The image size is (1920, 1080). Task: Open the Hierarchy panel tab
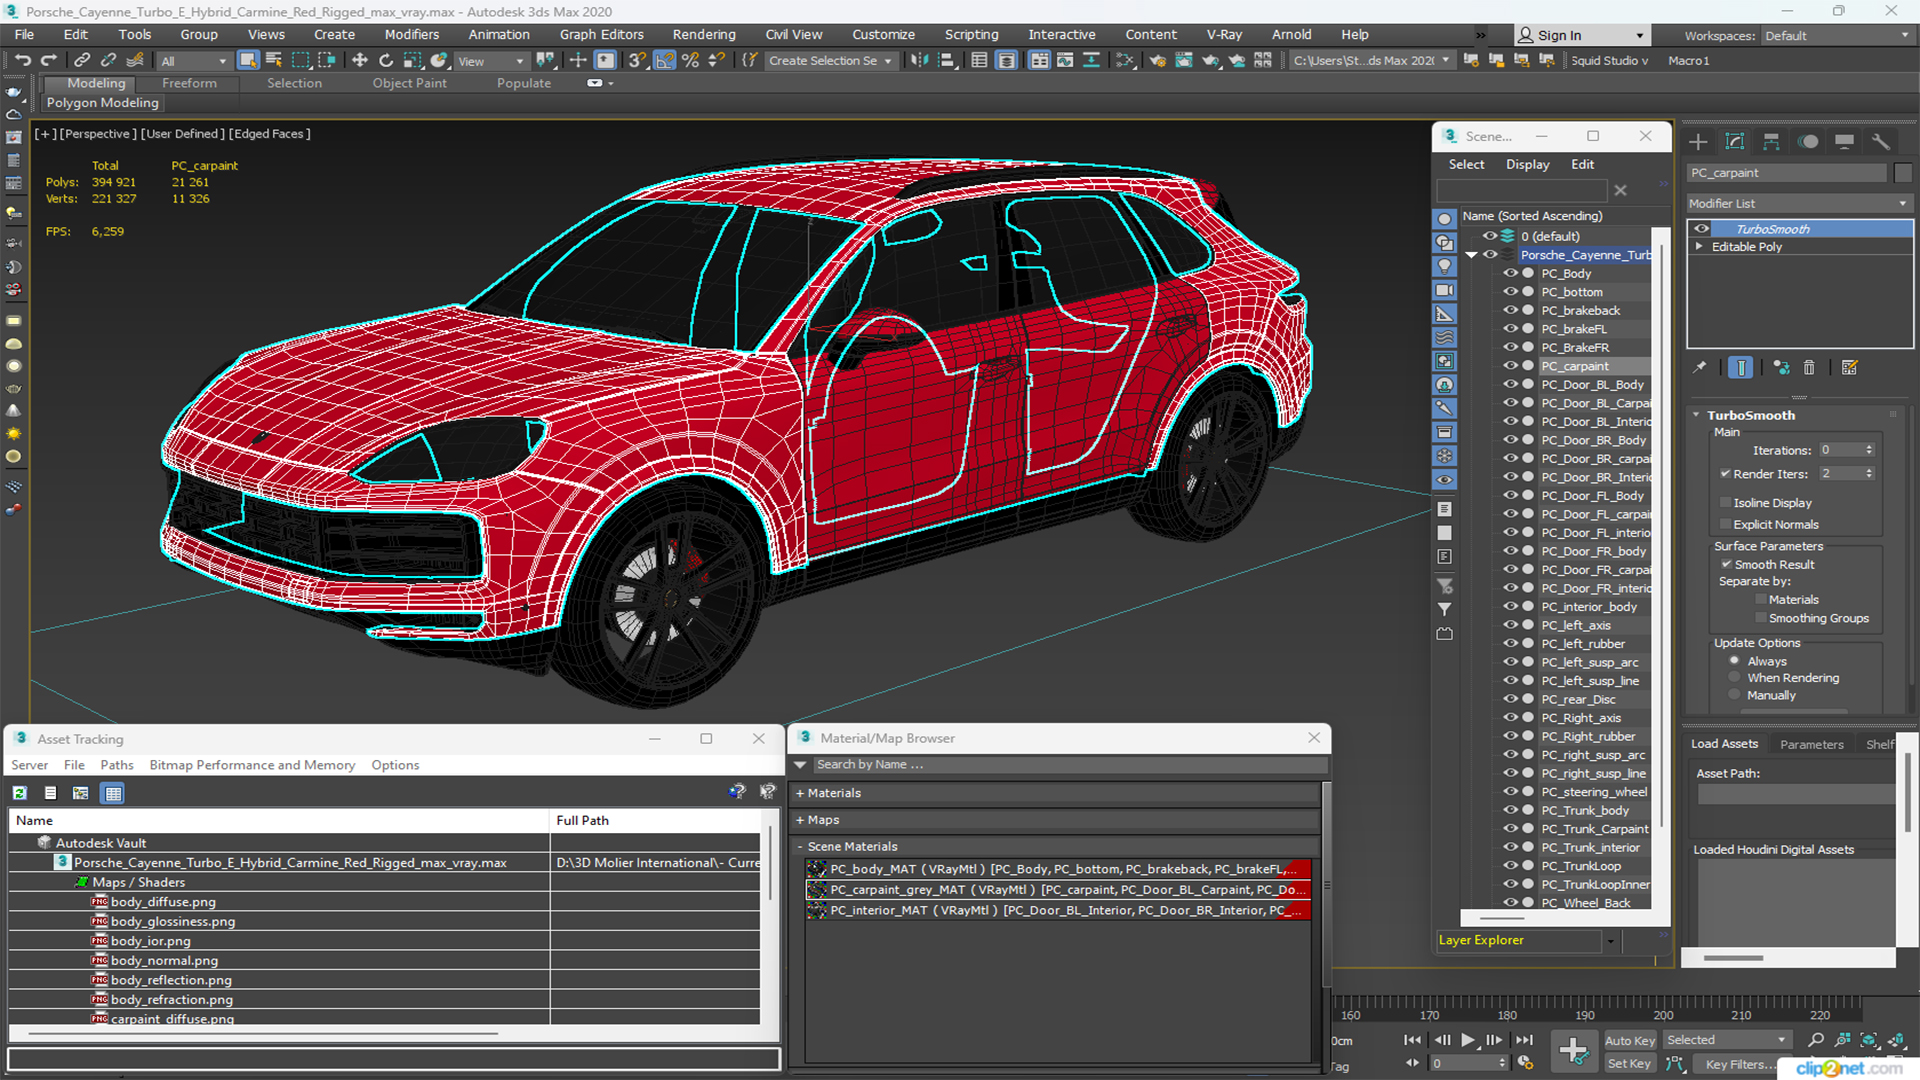1771,142
